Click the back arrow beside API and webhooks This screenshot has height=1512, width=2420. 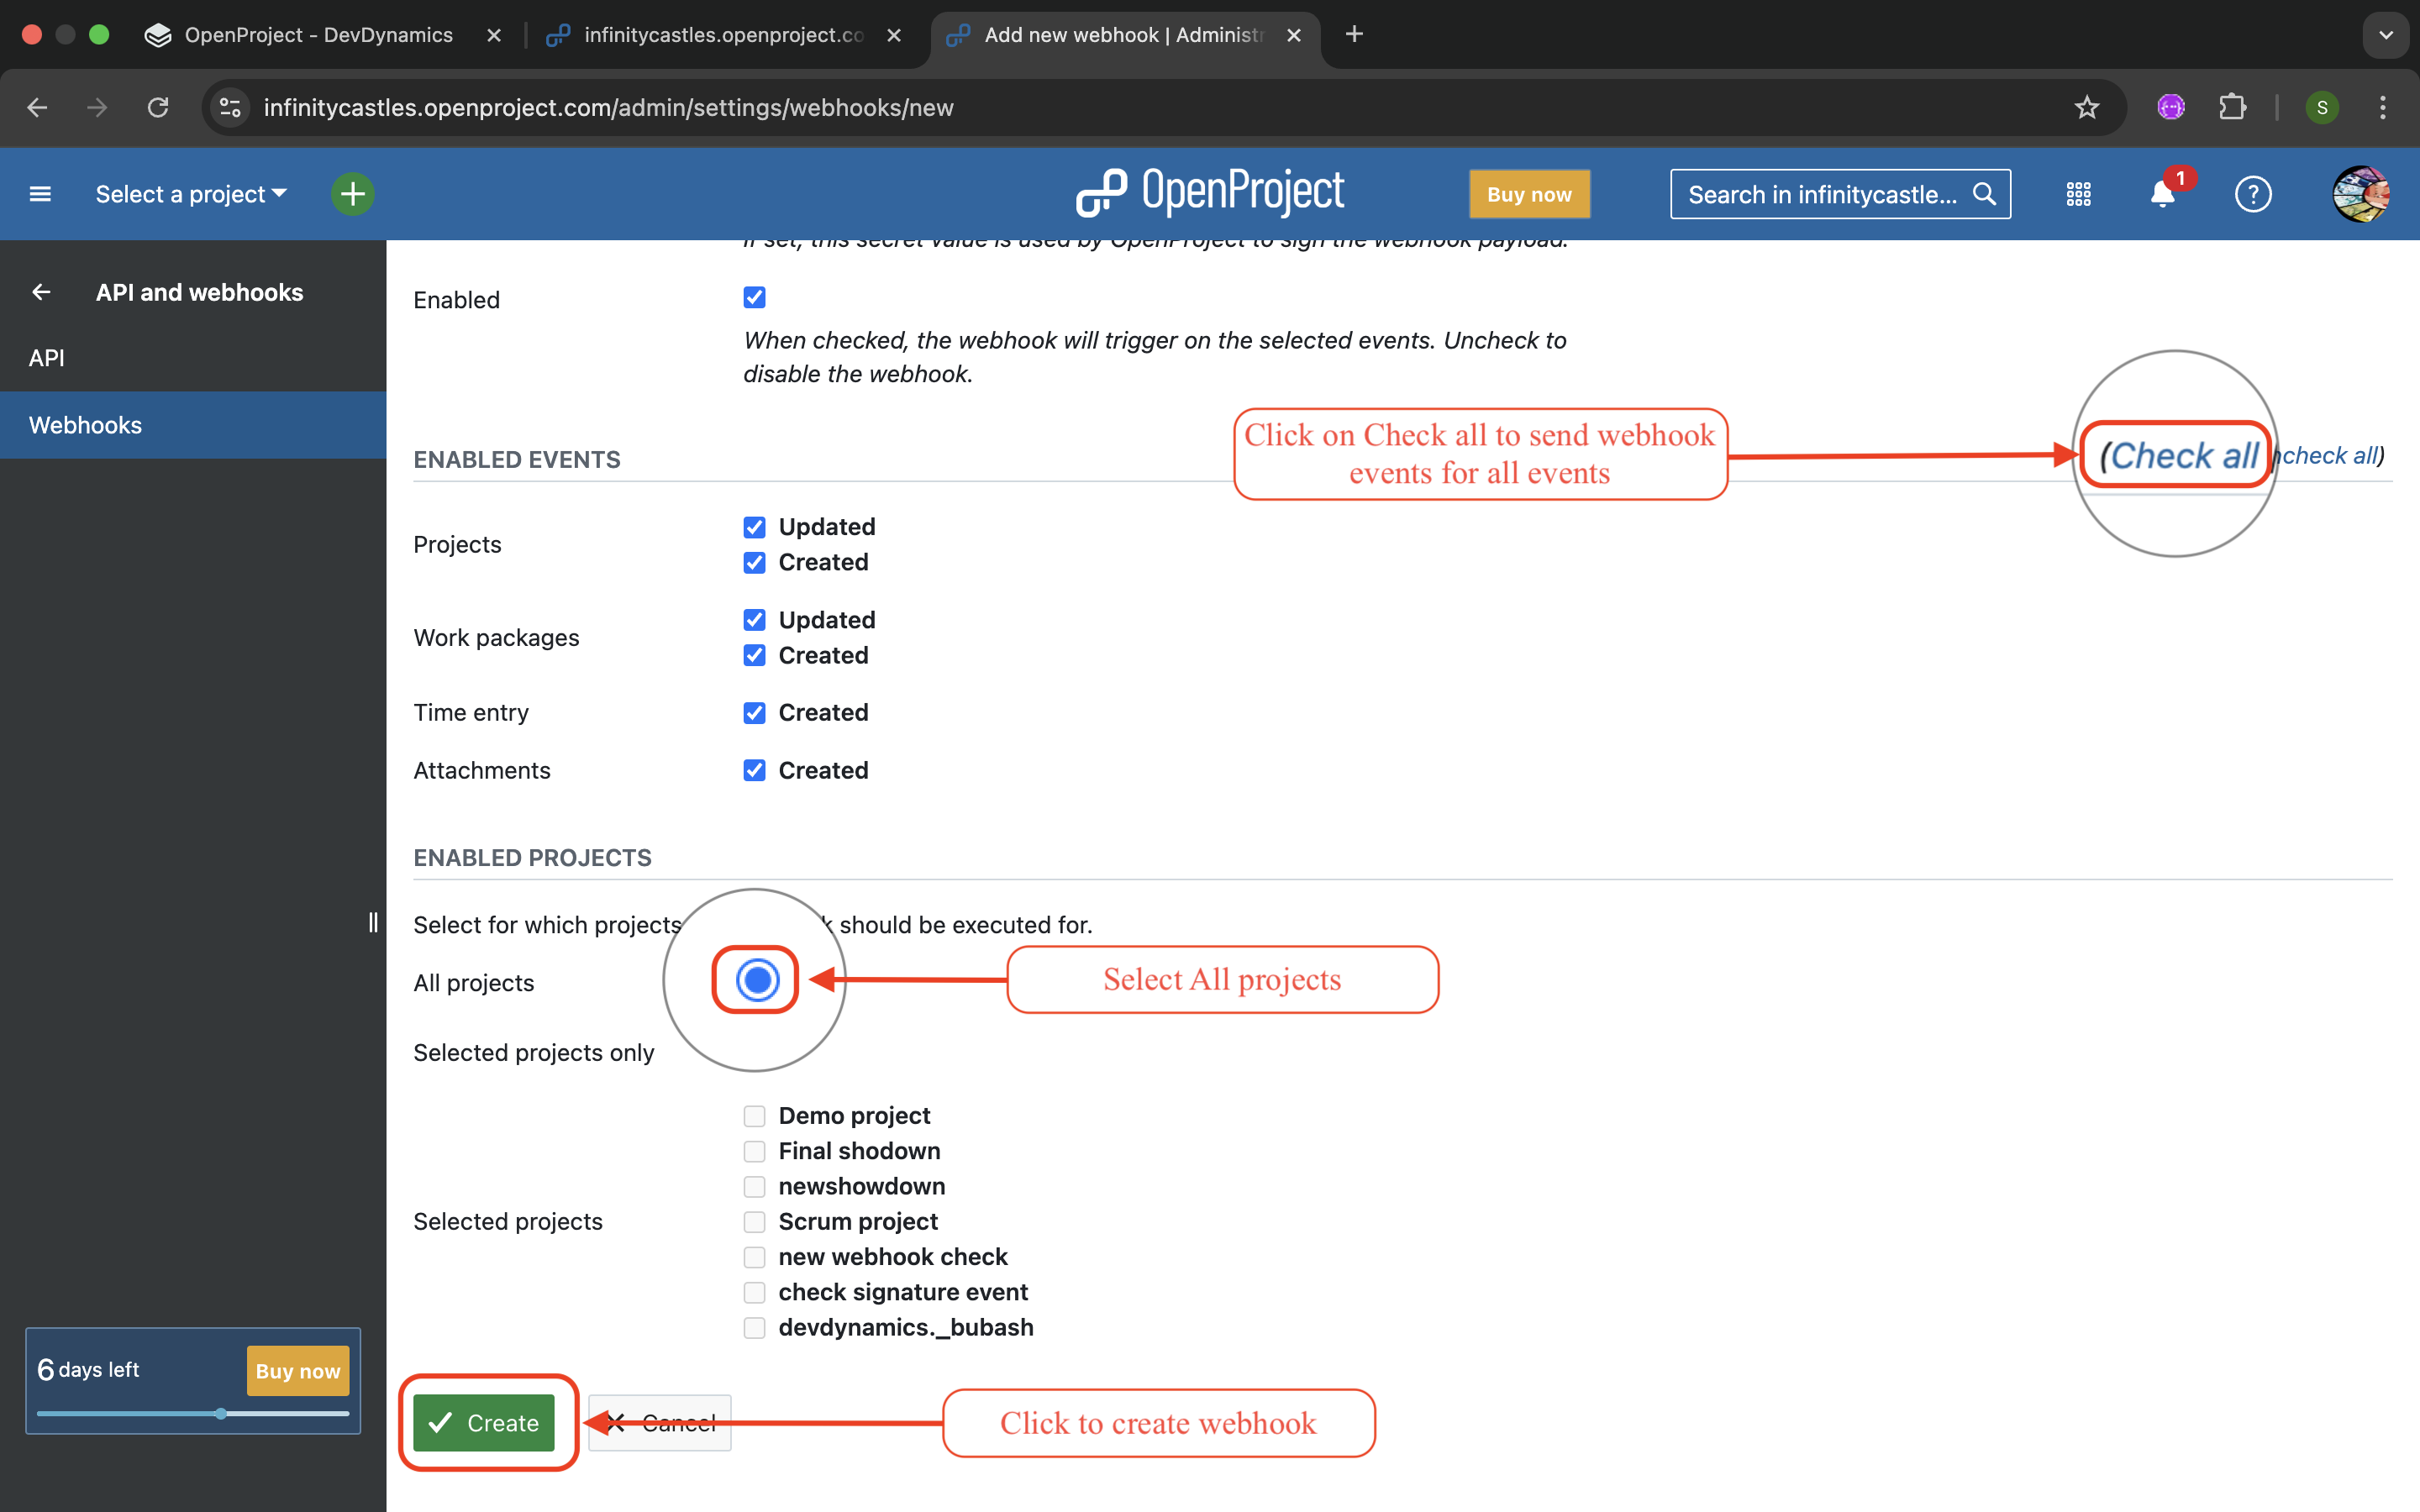[41, 292]
